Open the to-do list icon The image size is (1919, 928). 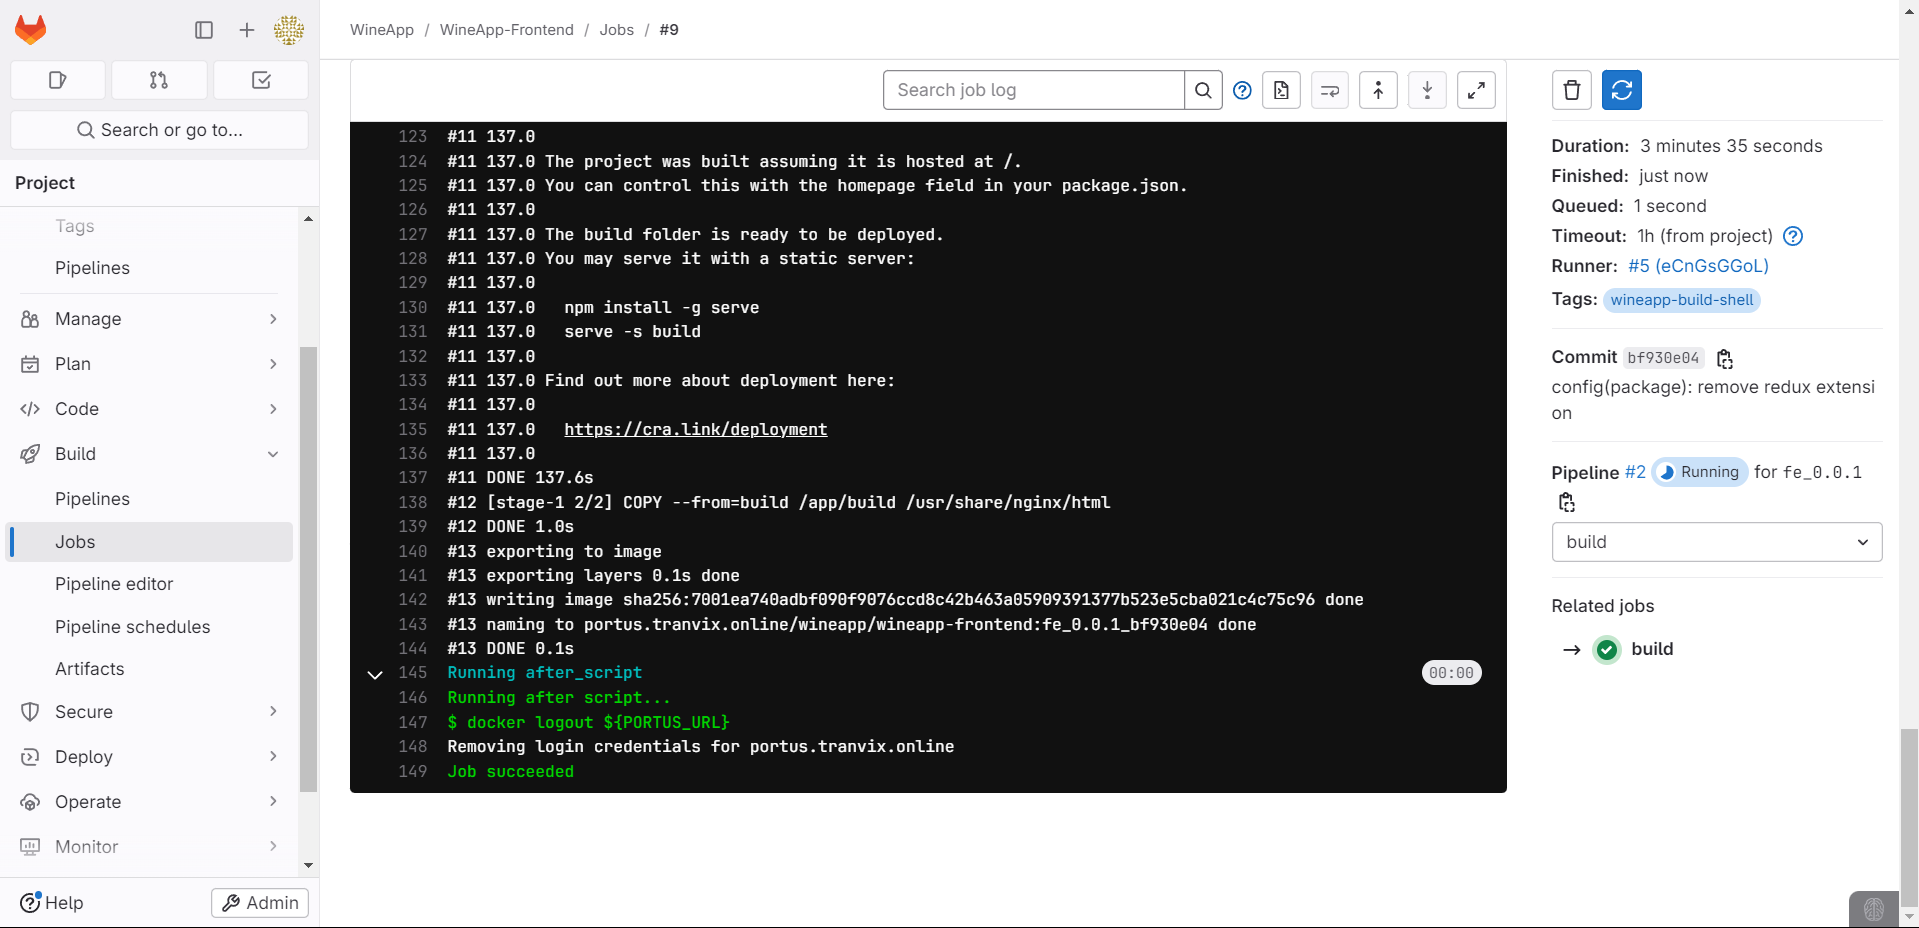coord(261,80)
